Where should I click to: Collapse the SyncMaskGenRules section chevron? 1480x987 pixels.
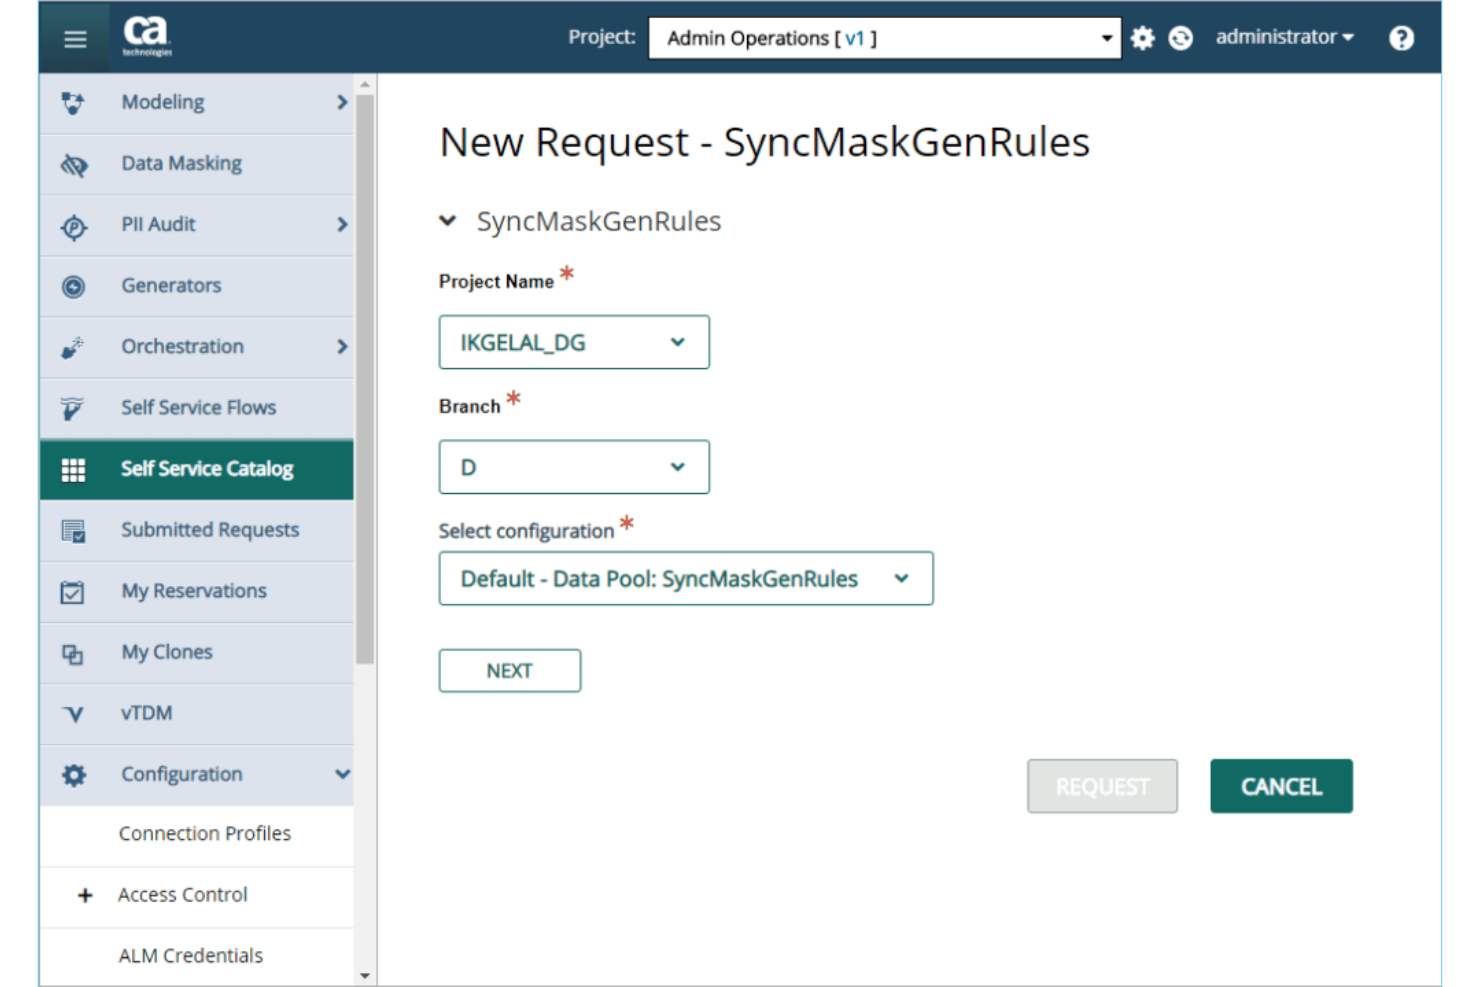click(x=448, y=221)
